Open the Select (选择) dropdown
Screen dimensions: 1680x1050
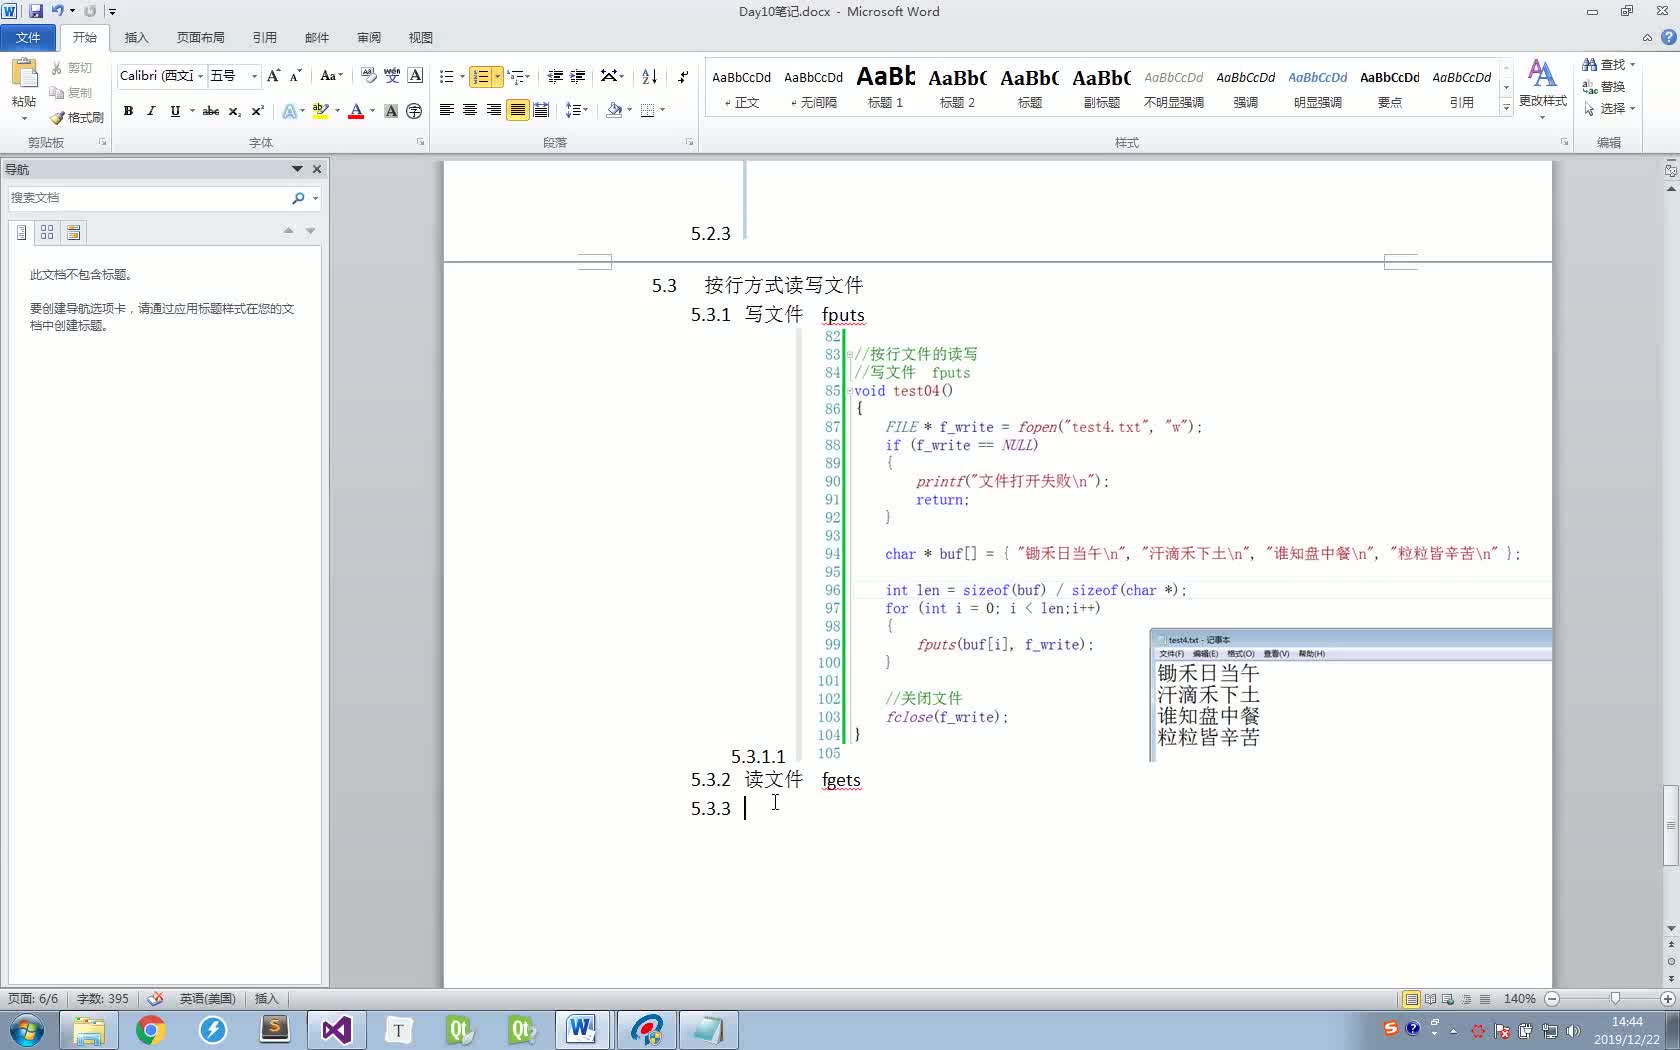tap(1609, 108)
